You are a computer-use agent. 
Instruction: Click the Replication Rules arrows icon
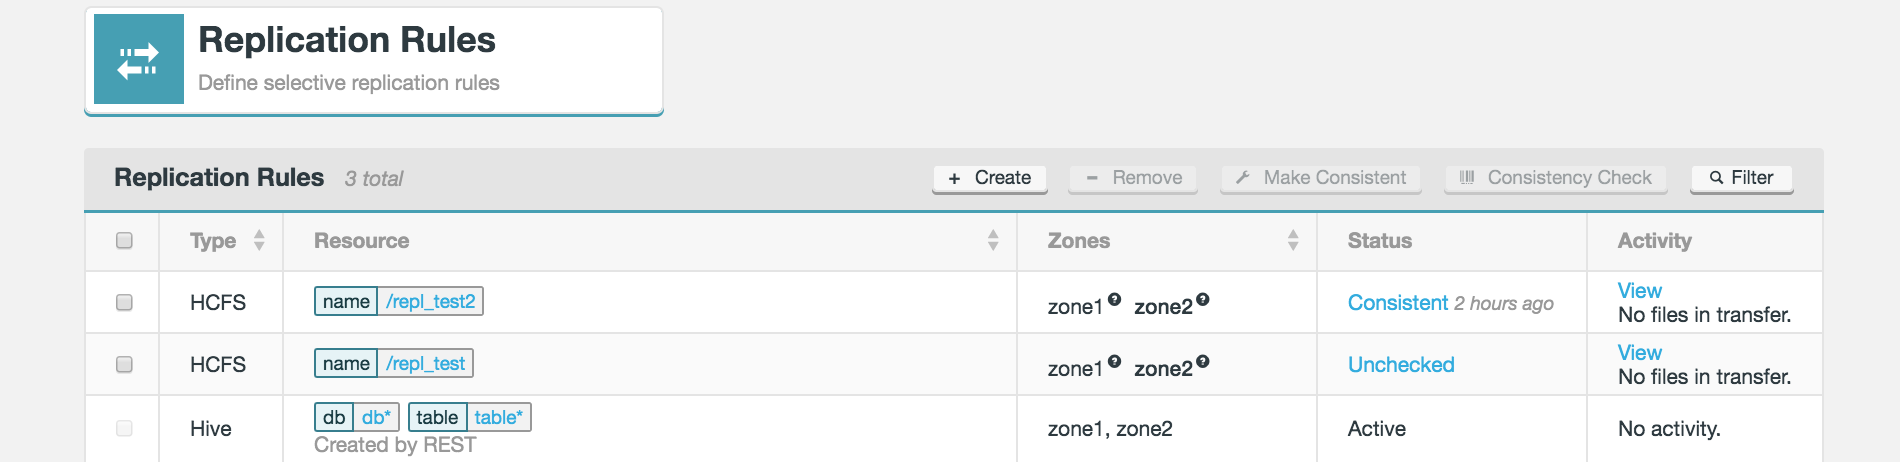[138, 60]
